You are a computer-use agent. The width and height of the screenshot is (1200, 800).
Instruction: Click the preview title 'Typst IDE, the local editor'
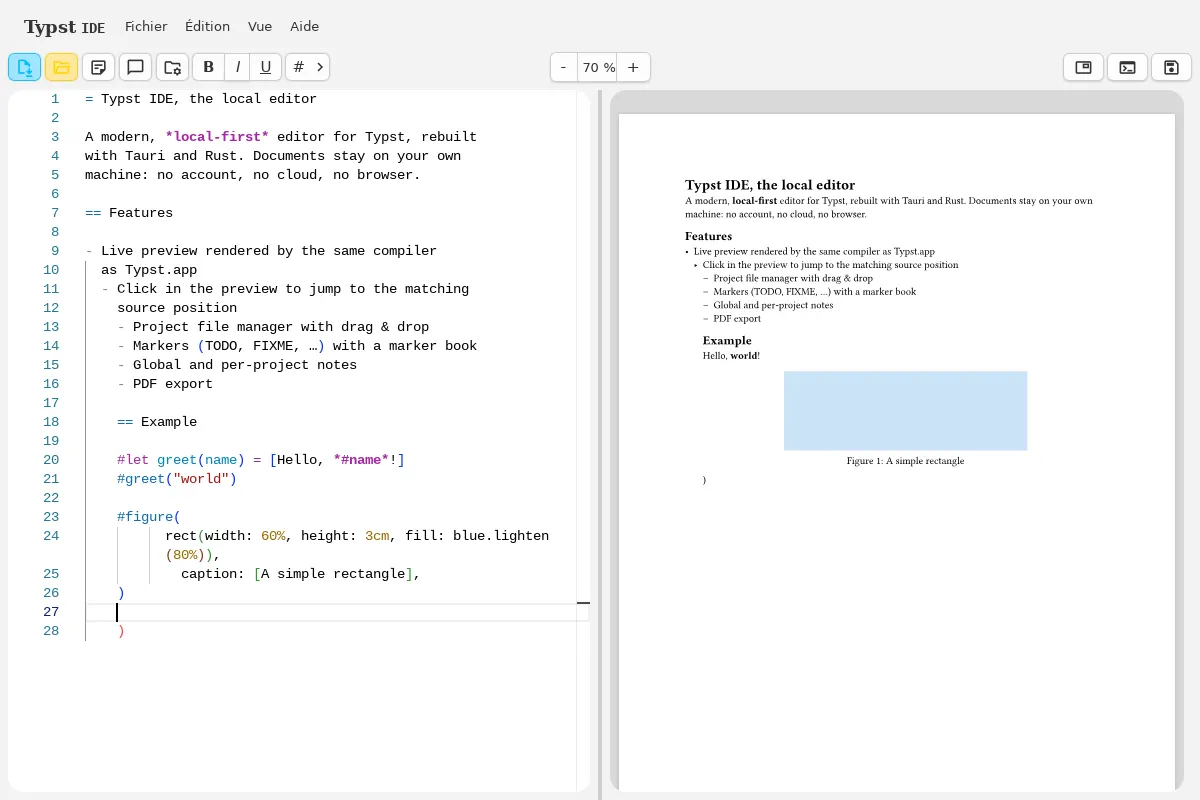tap(770, 185)
